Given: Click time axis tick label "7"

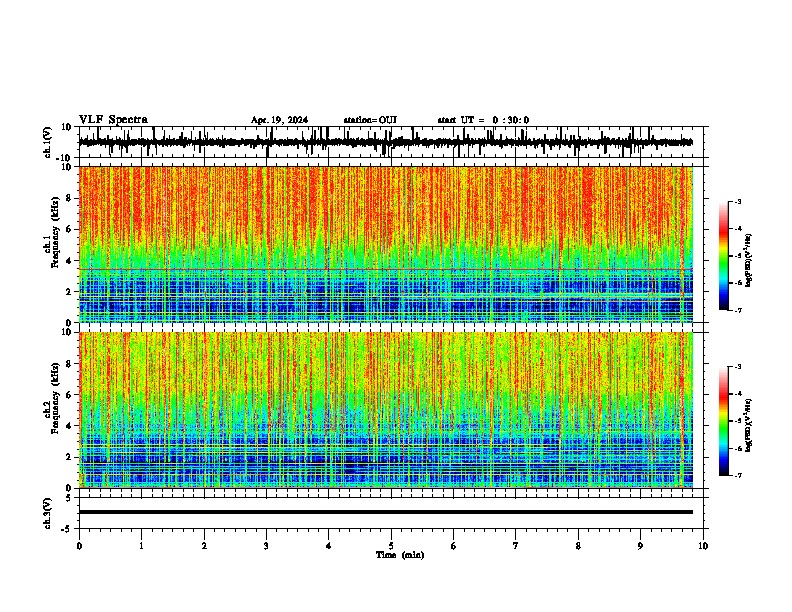Looking at the screenshot, I should click(516, 546).
